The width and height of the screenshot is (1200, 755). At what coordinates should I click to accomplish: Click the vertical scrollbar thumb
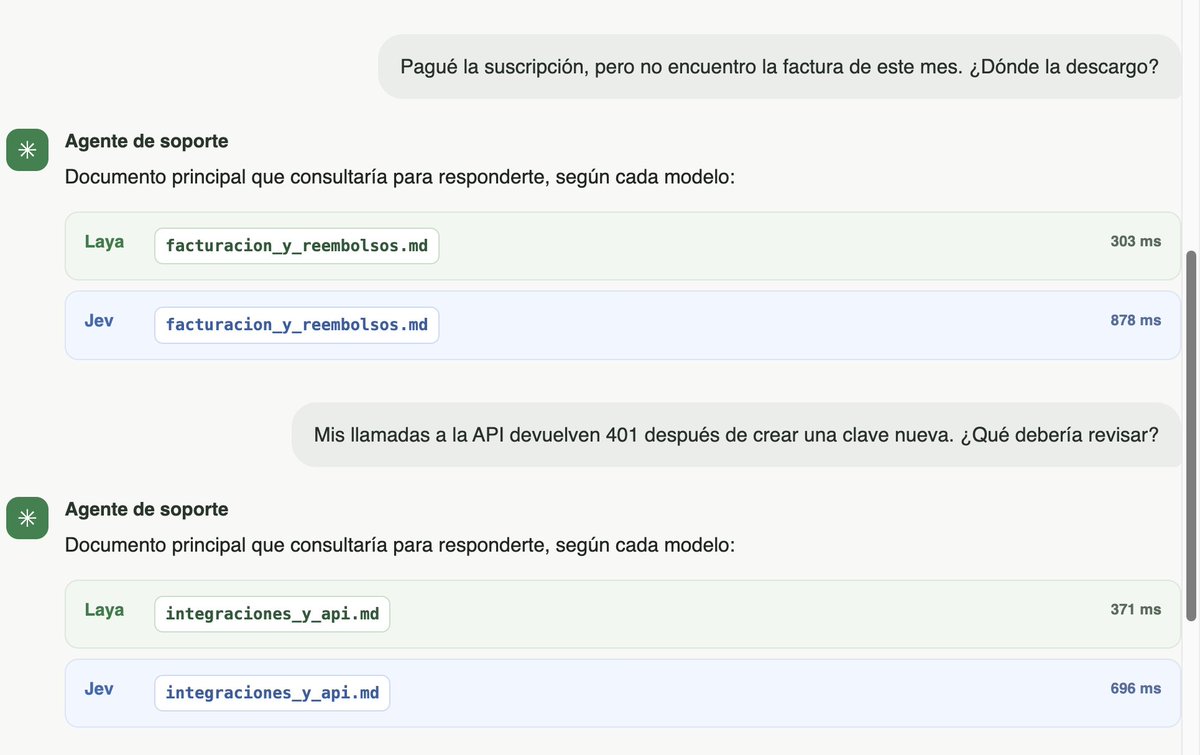(x=1190, y=435)
